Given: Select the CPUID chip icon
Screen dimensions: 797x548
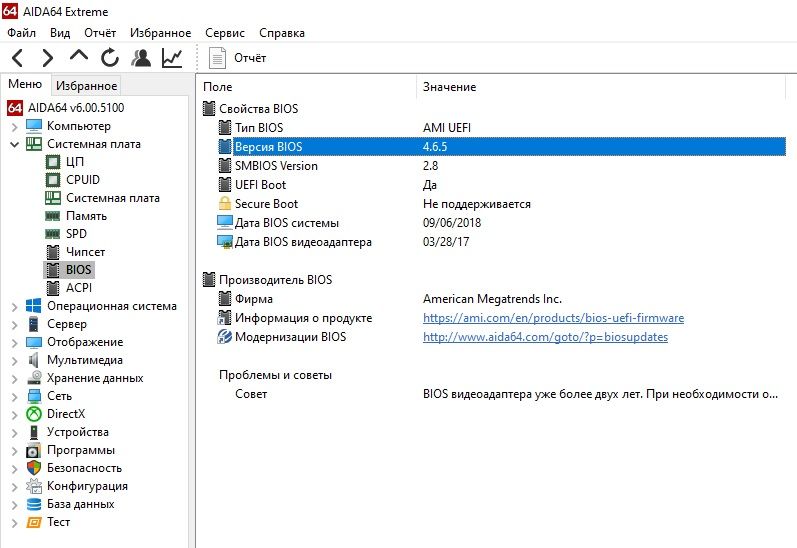Looking at the screenshot, I should pos(53,179).
